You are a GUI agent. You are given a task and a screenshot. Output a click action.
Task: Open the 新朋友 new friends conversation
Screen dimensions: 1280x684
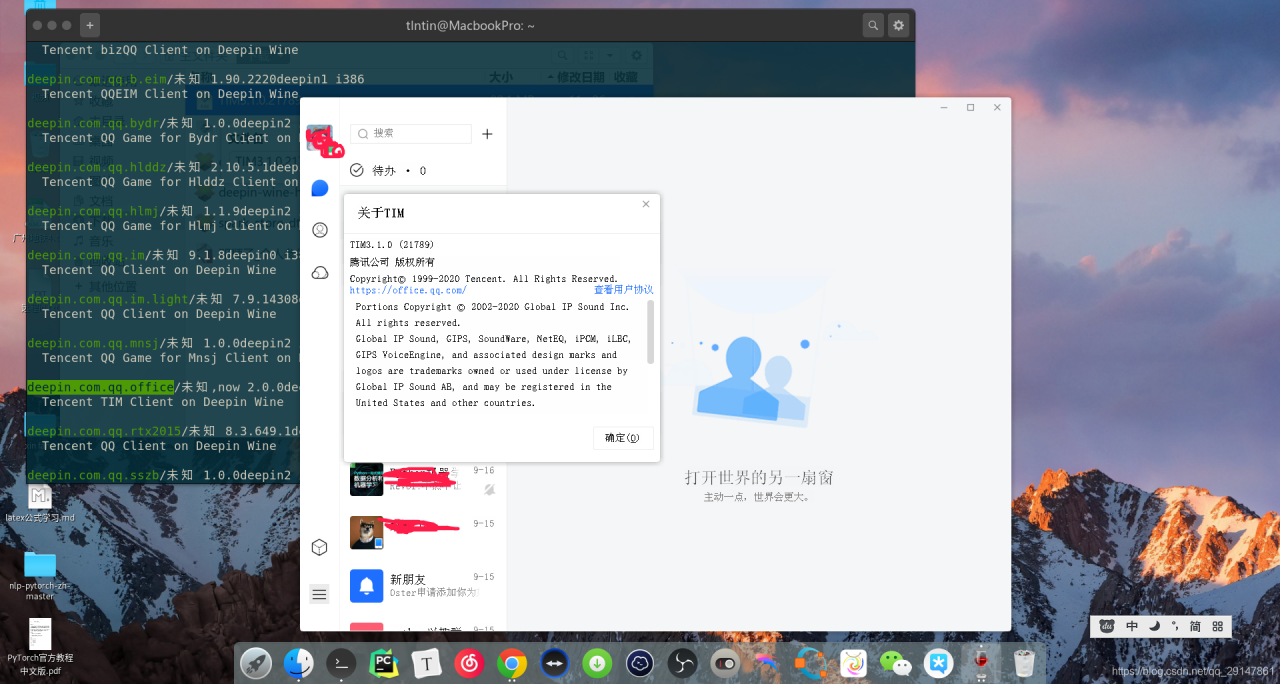point(423,586)
